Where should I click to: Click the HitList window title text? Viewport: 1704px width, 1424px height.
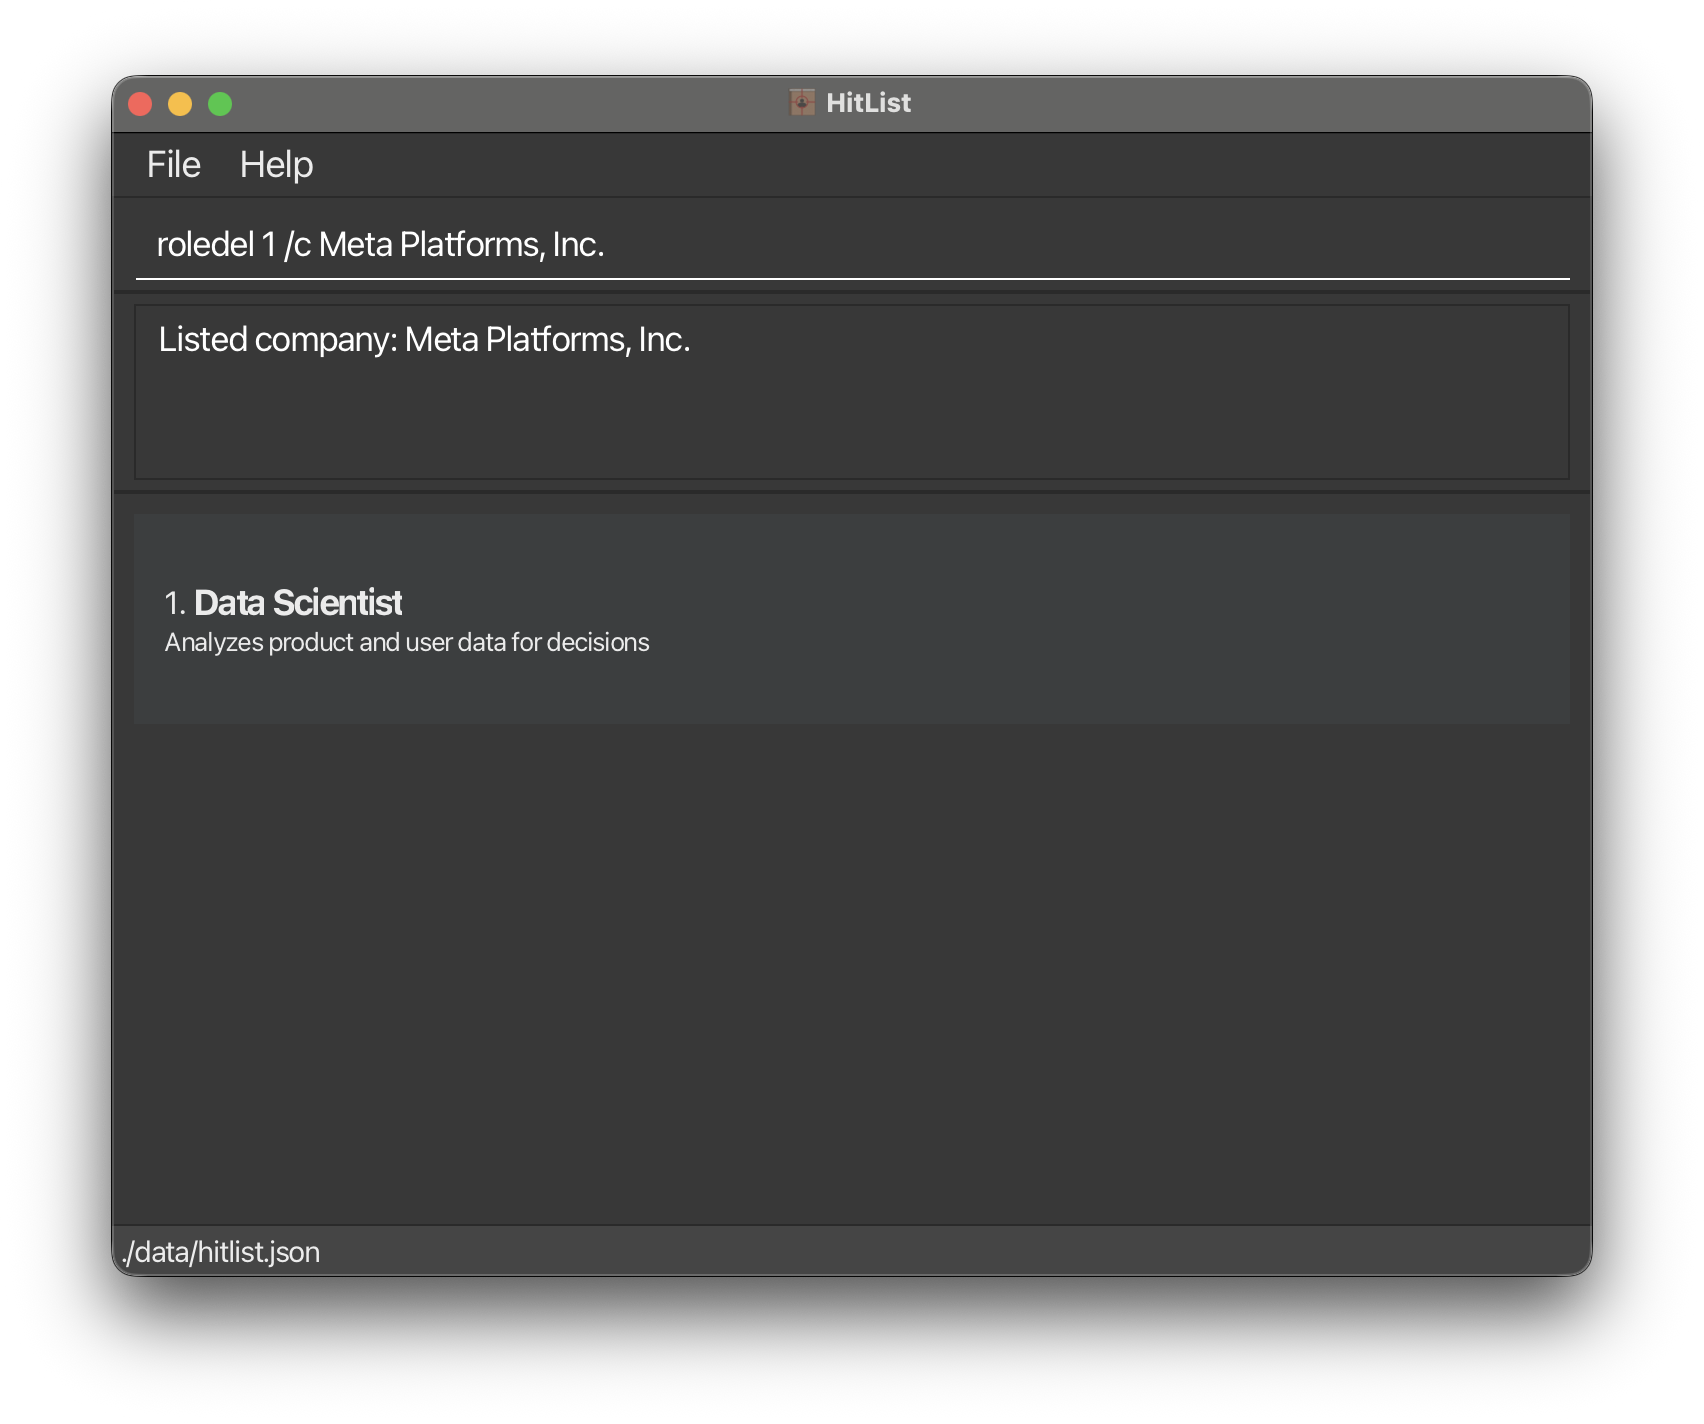pyautogui.click(x=868, y=103)
